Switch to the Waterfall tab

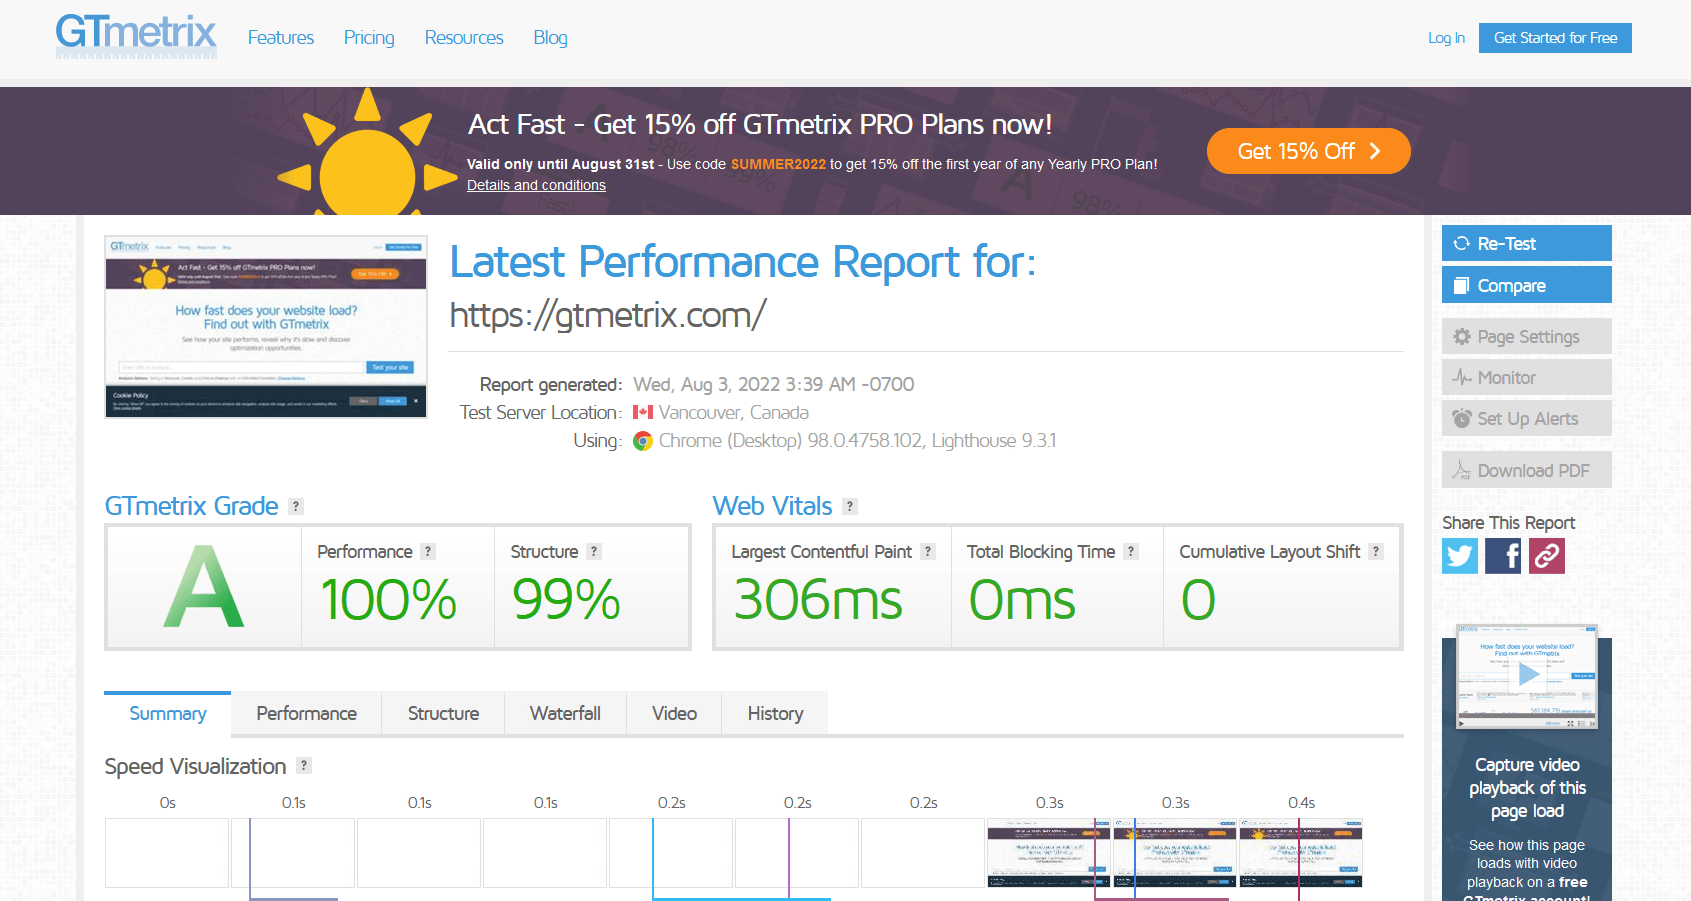coord(565,714)
